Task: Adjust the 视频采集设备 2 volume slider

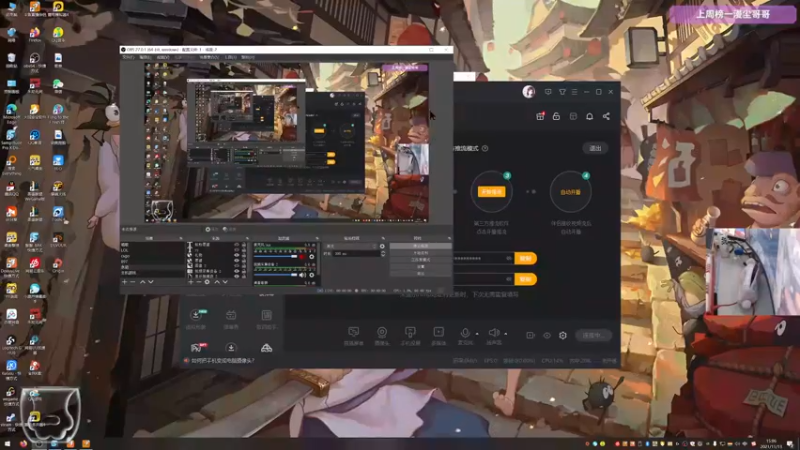Action: pos(276,275)
